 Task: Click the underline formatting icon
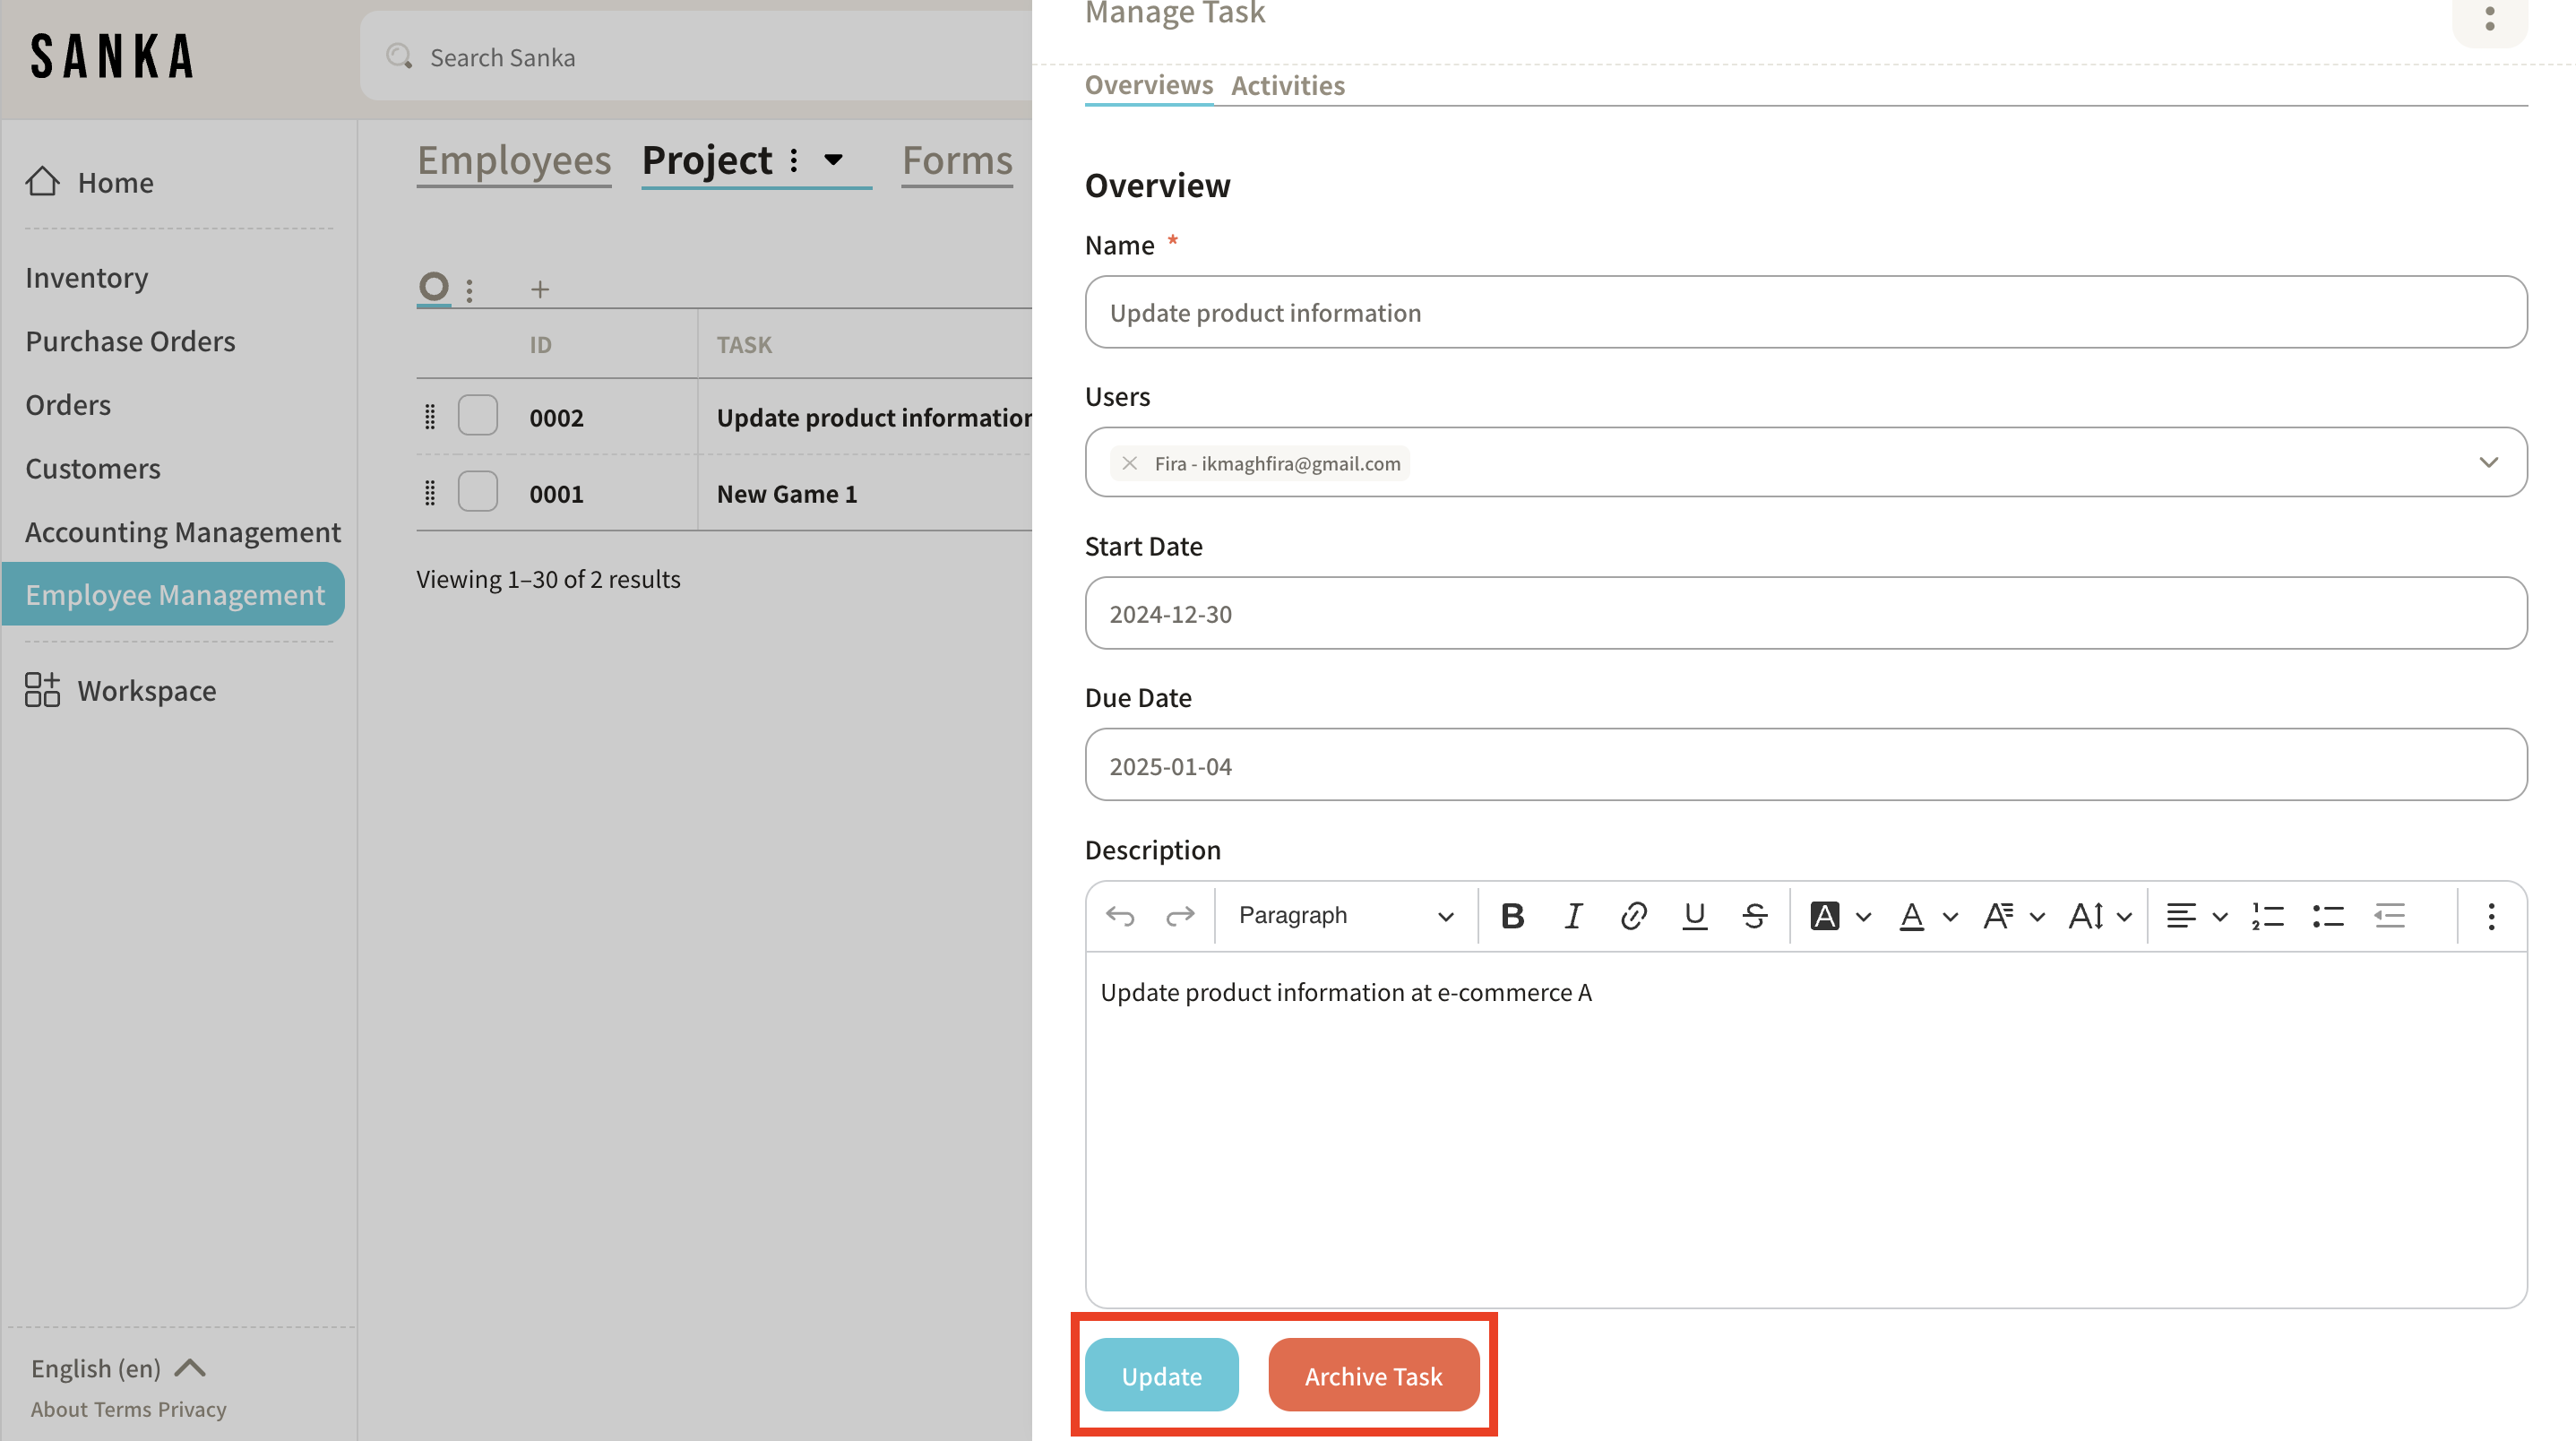(x=1694, y=916)
